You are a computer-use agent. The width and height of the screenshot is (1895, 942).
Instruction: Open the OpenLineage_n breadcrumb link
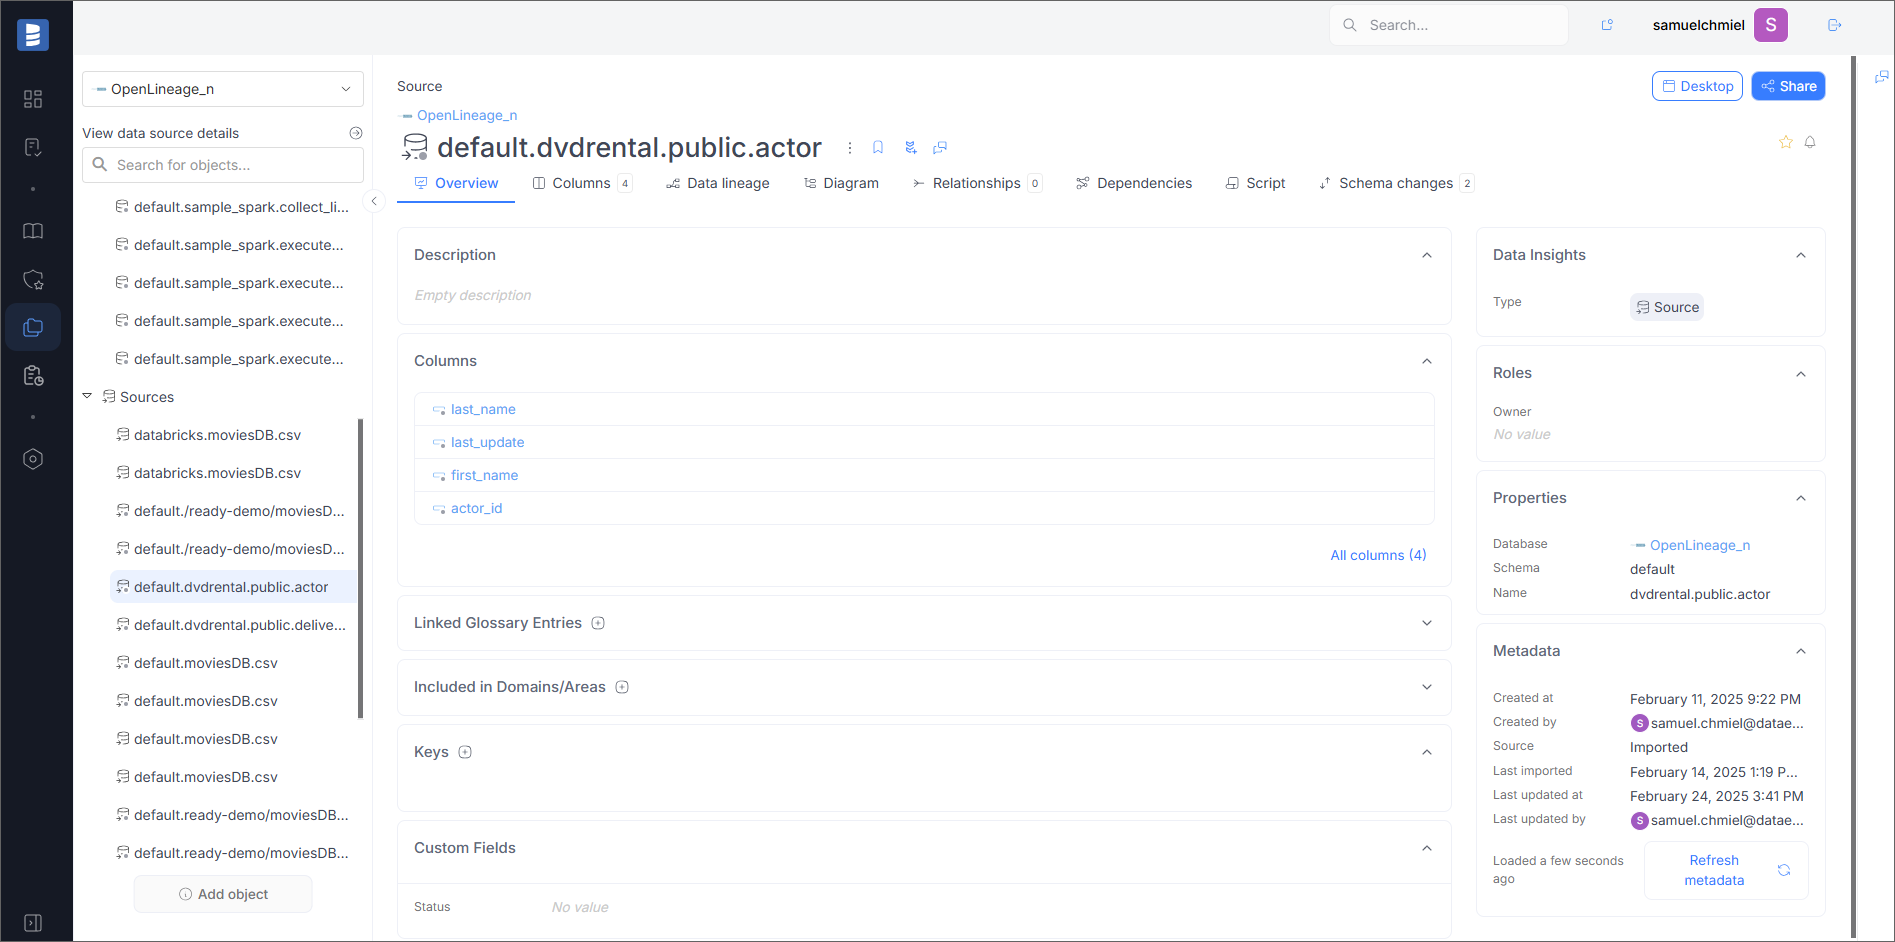point(467,115)
